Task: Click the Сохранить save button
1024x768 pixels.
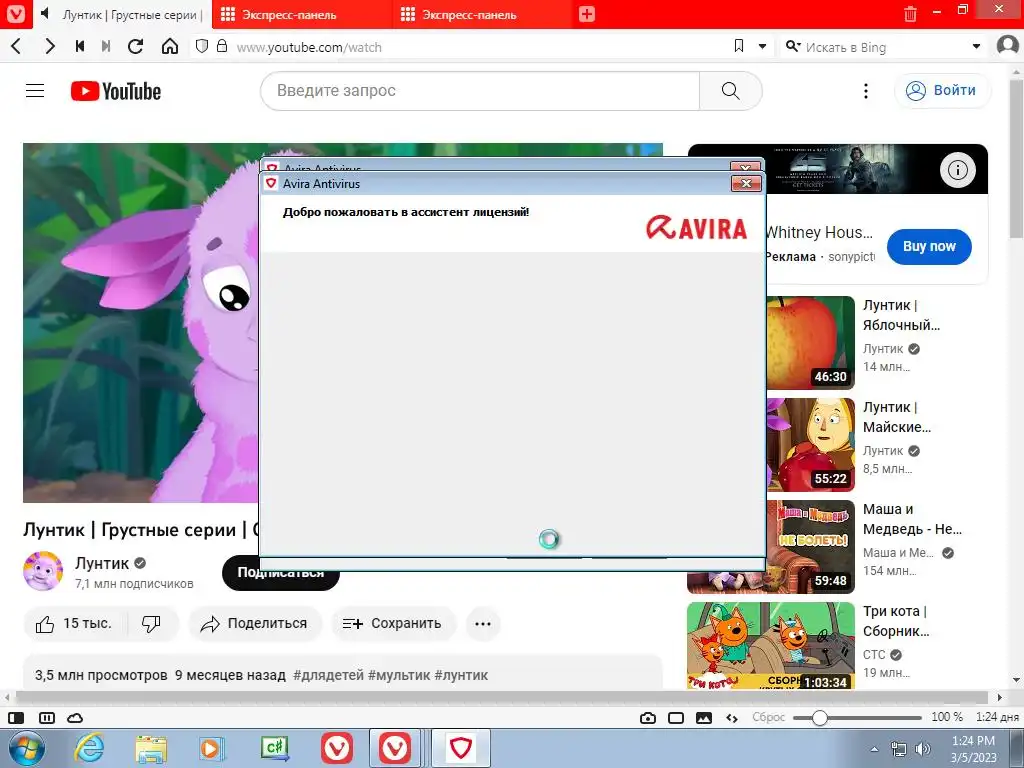Action: point(392,624)
